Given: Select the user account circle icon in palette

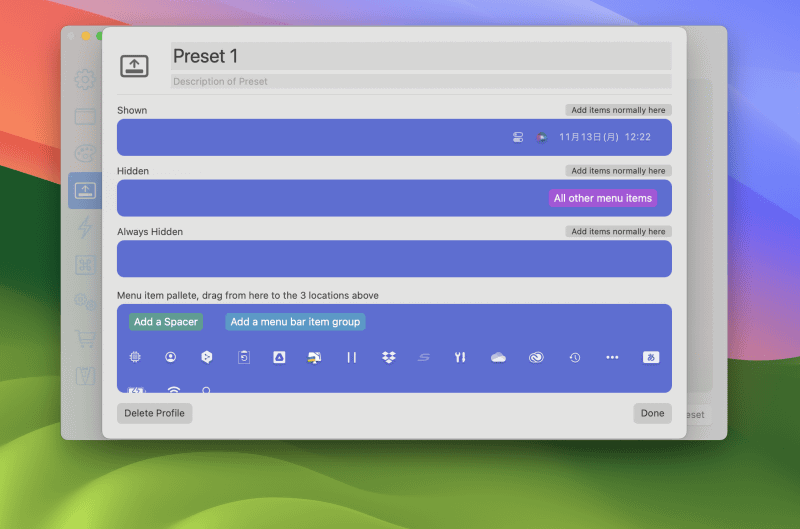Looking at the screenshot, I should point(171,357).
